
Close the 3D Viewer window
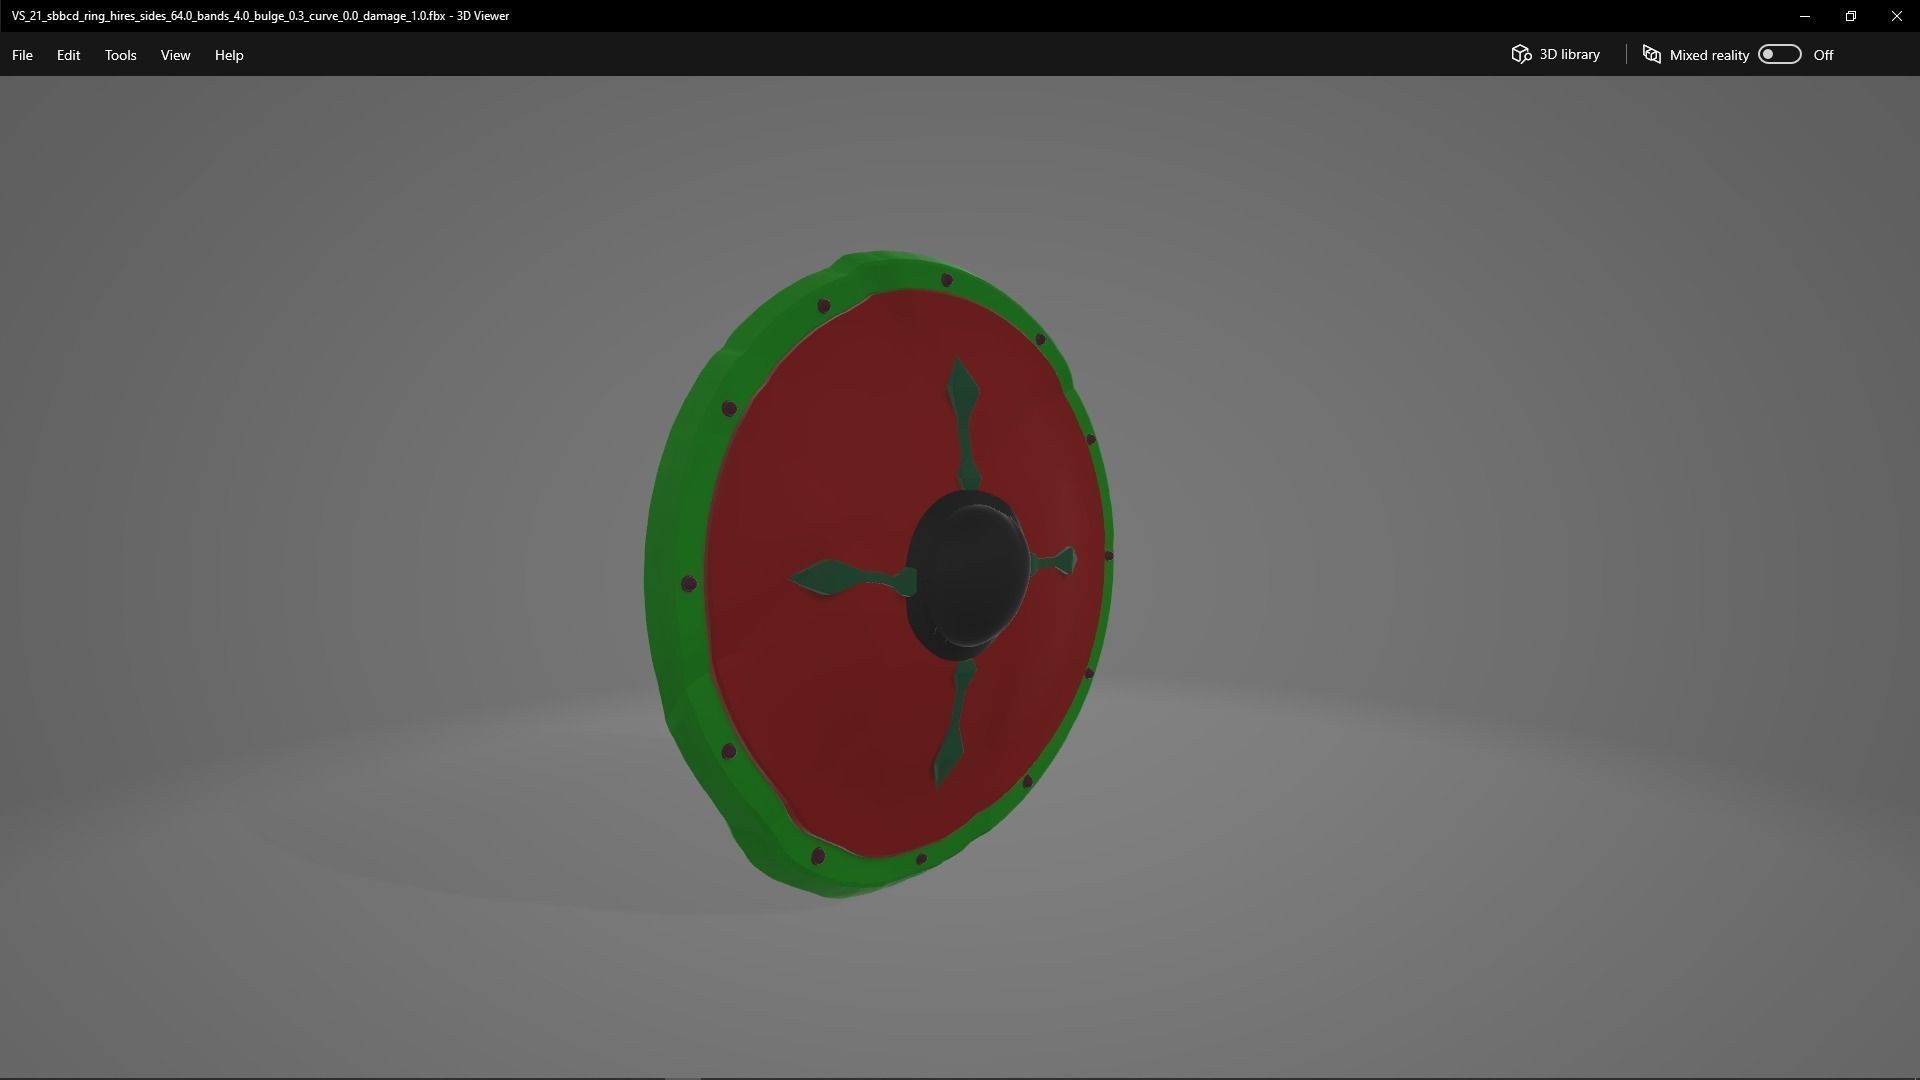pyautogui.click(x=1897, y=16)
